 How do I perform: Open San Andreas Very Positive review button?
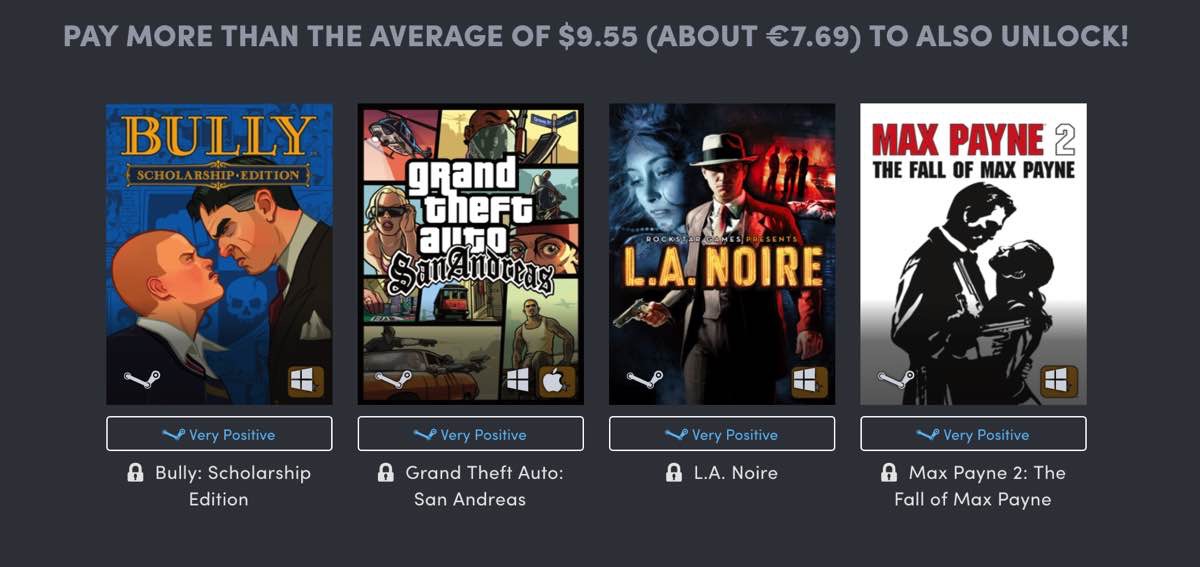(470, 434)
